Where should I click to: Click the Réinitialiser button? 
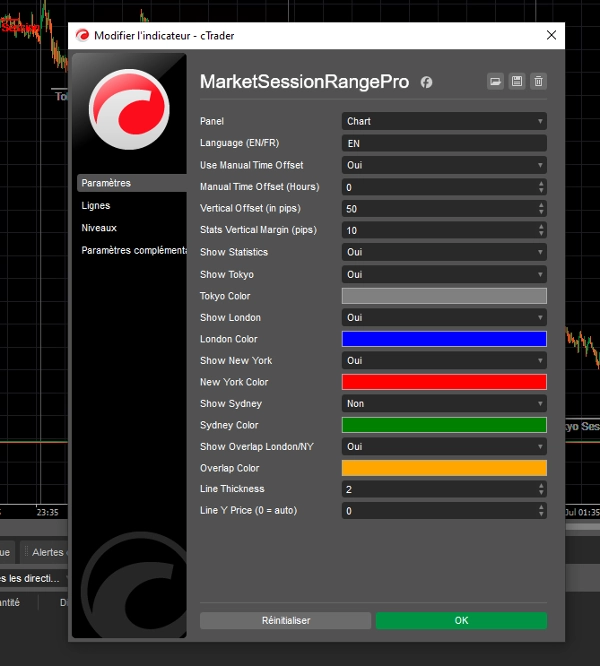pos(285,621)
